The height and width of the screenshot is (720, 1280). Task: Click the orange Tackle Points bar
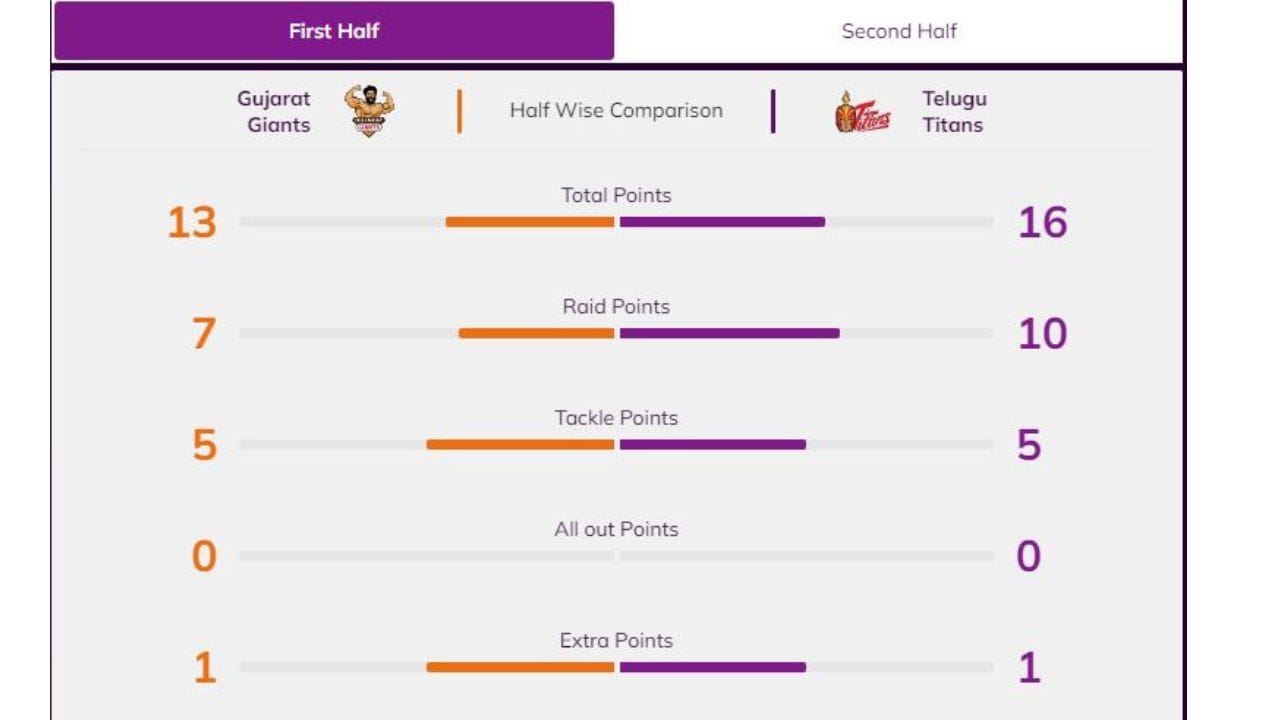coord(520,444)
